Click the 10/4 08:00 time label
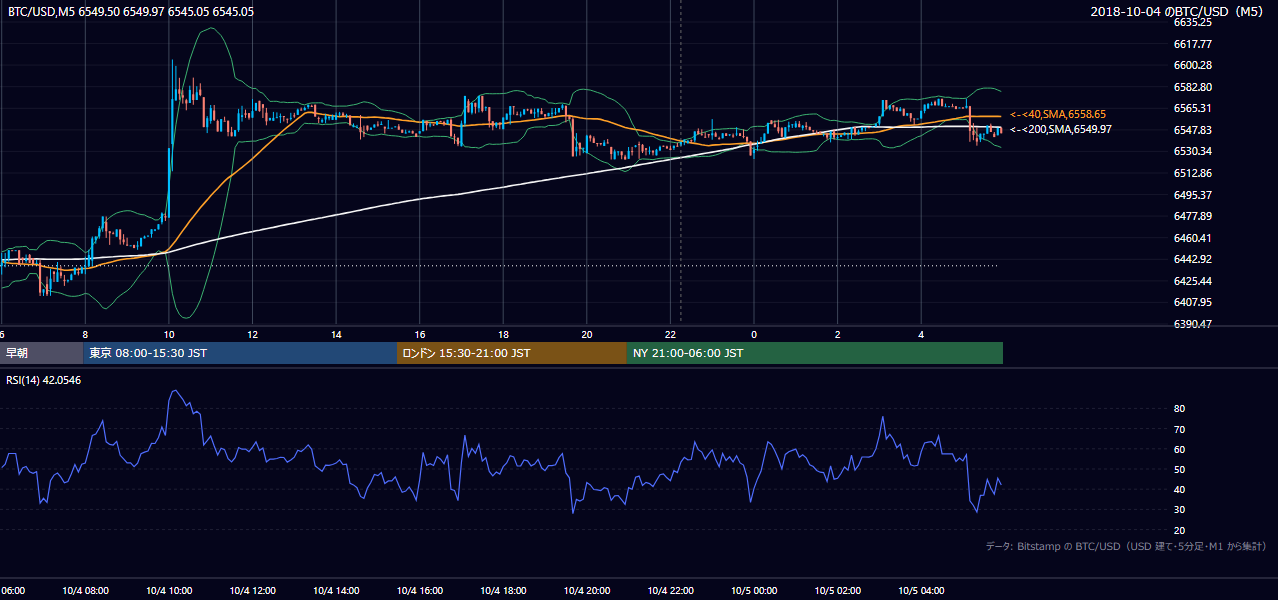The height and width of the screenshot is (600, 1278). point(85,591)
